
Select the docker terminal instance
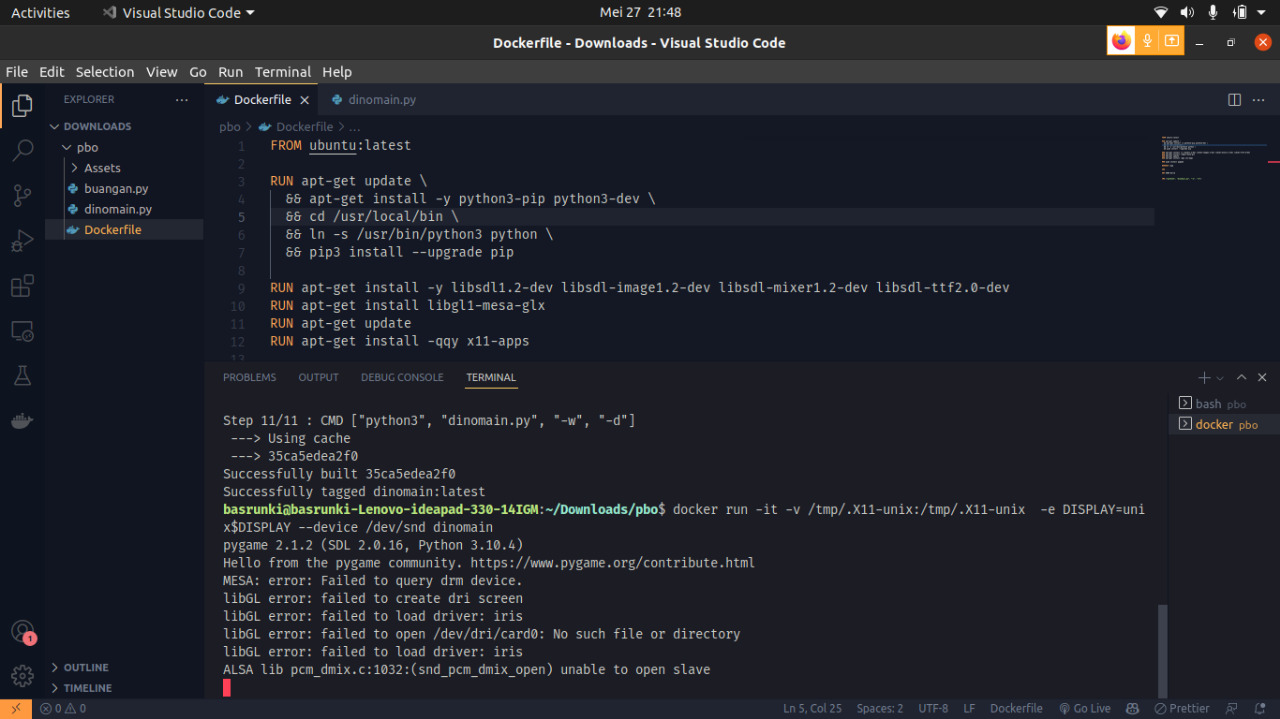click(x=1224, y=425)
